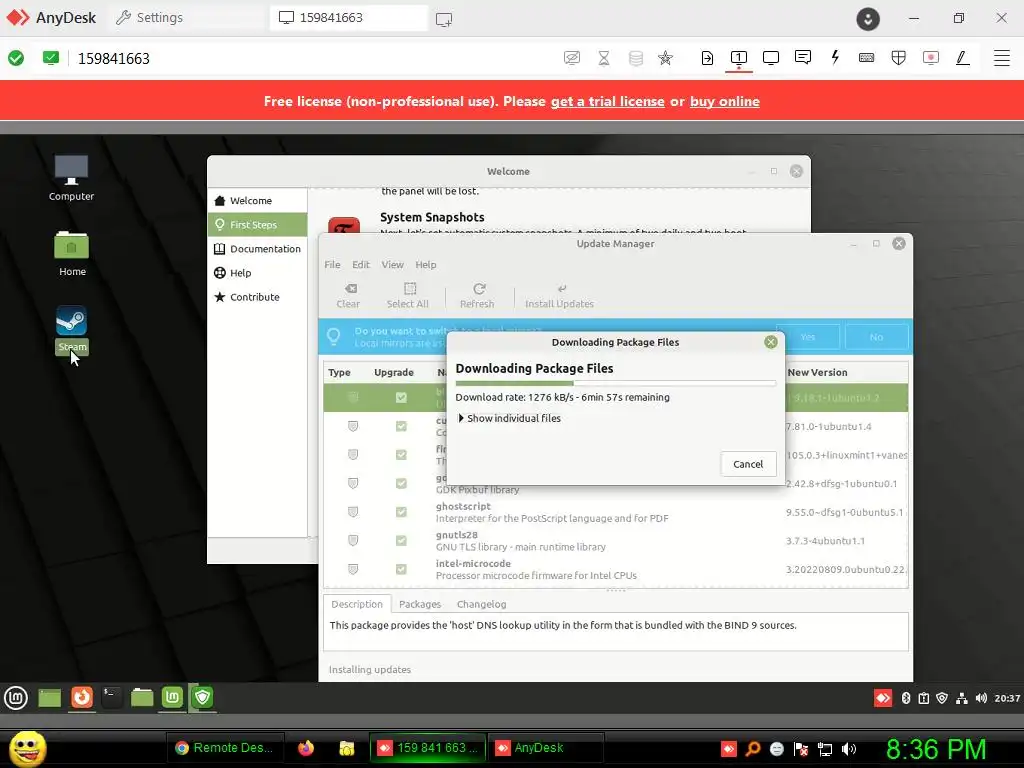Click the Install Updates toolbar button
The image size is (1024, 768).
tap(559, 296)
